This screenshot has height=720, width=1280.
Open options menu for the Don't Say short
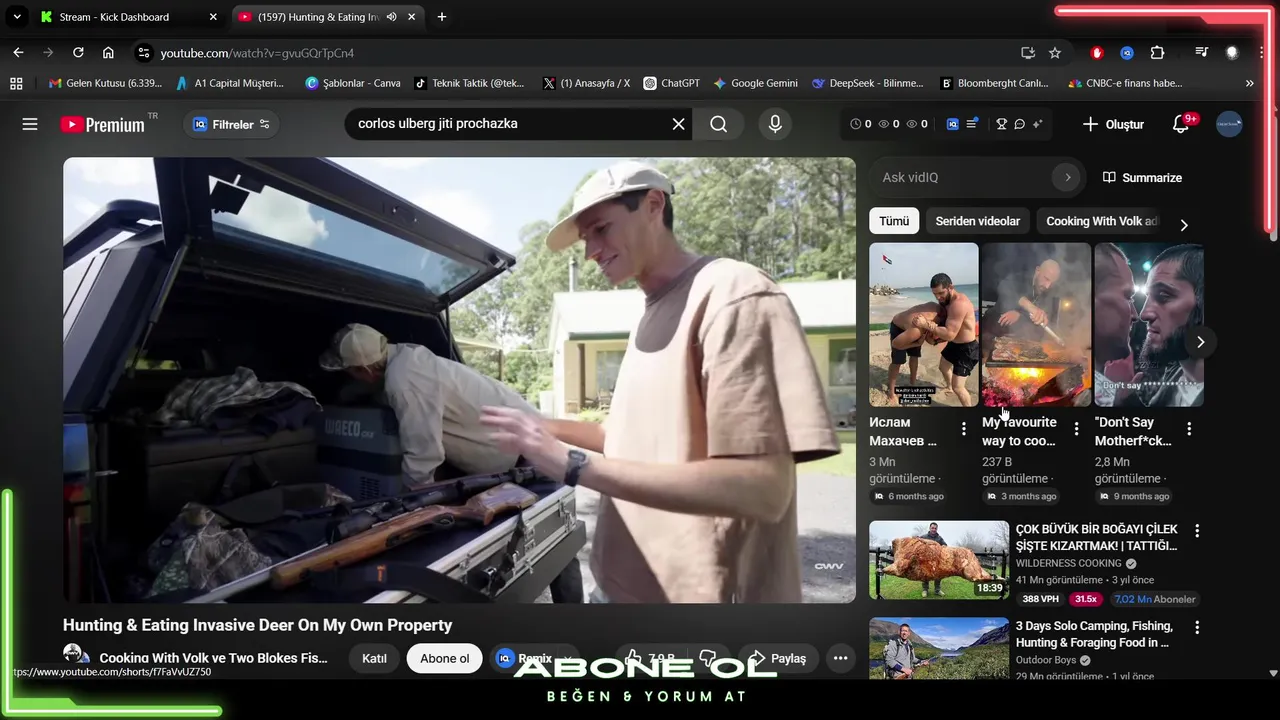(x=1189, y=429)
